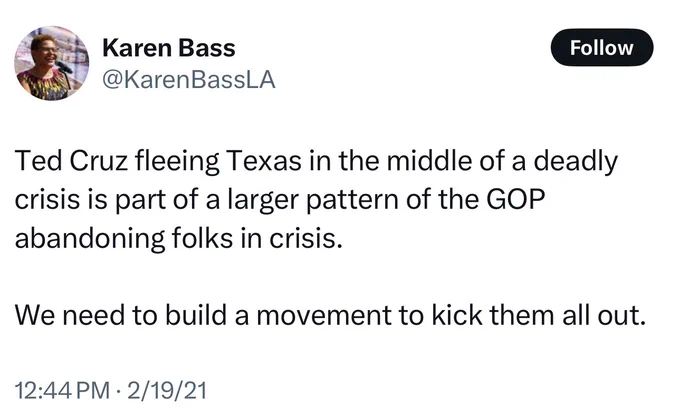
Task: Click the 2/19/21 date
Action: 167,390
